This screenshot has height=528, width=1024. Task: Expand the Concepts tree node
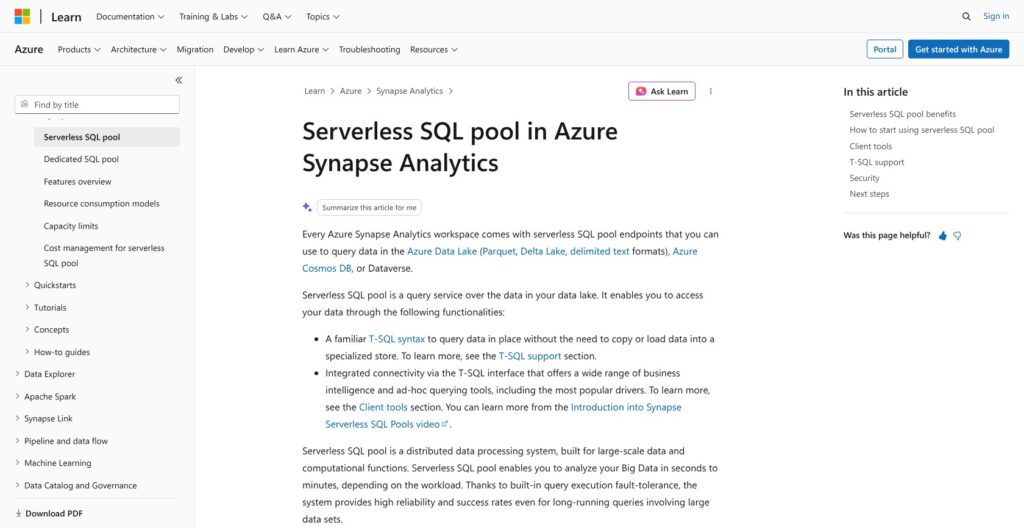pos(27,329)
